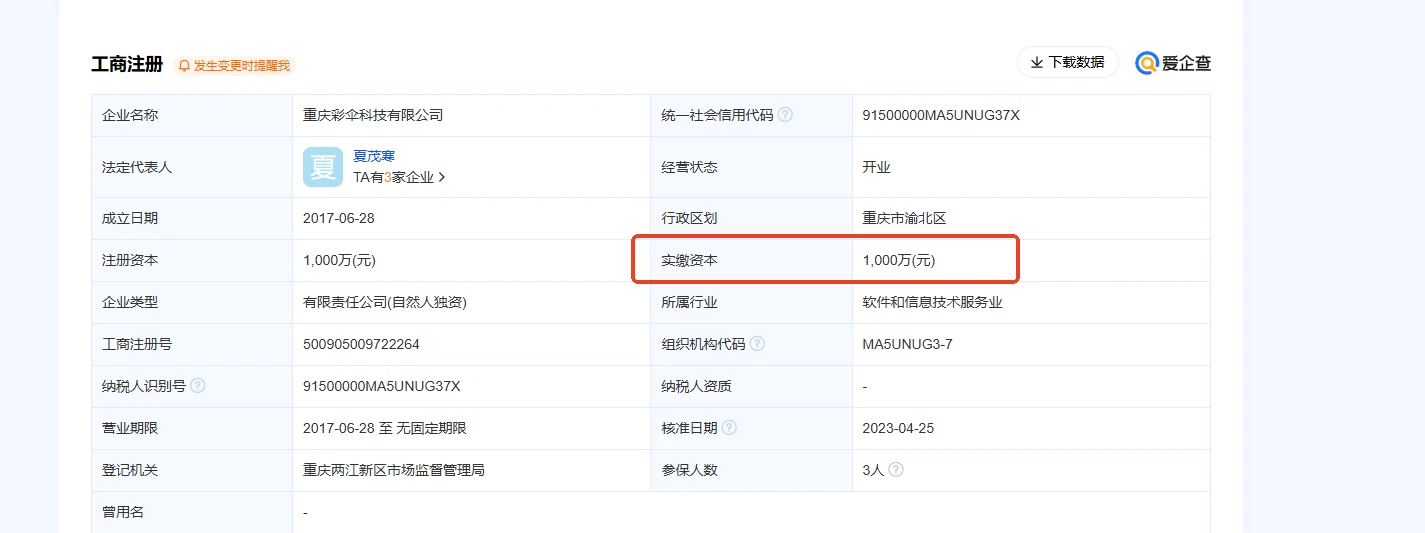The image size is (1425, 533).
Task: Click help icon beside 统一社会信用代码
Action: click(x=785, y=115)
